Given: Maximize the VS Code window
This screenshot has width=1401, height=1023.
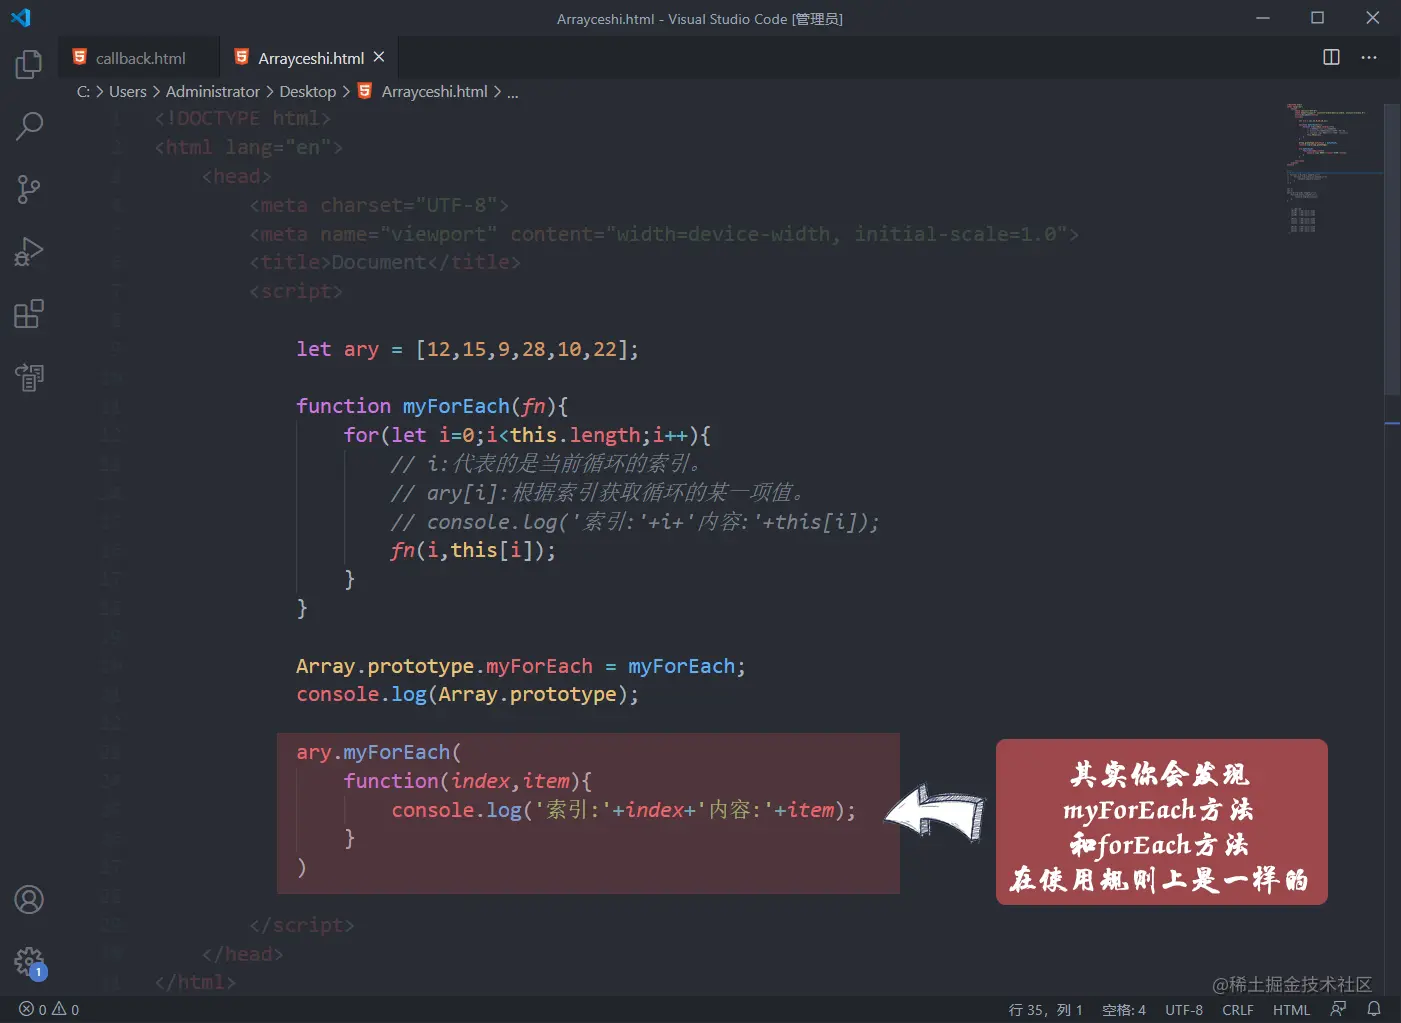Looking at the screenshot, I should [1318, 18].
